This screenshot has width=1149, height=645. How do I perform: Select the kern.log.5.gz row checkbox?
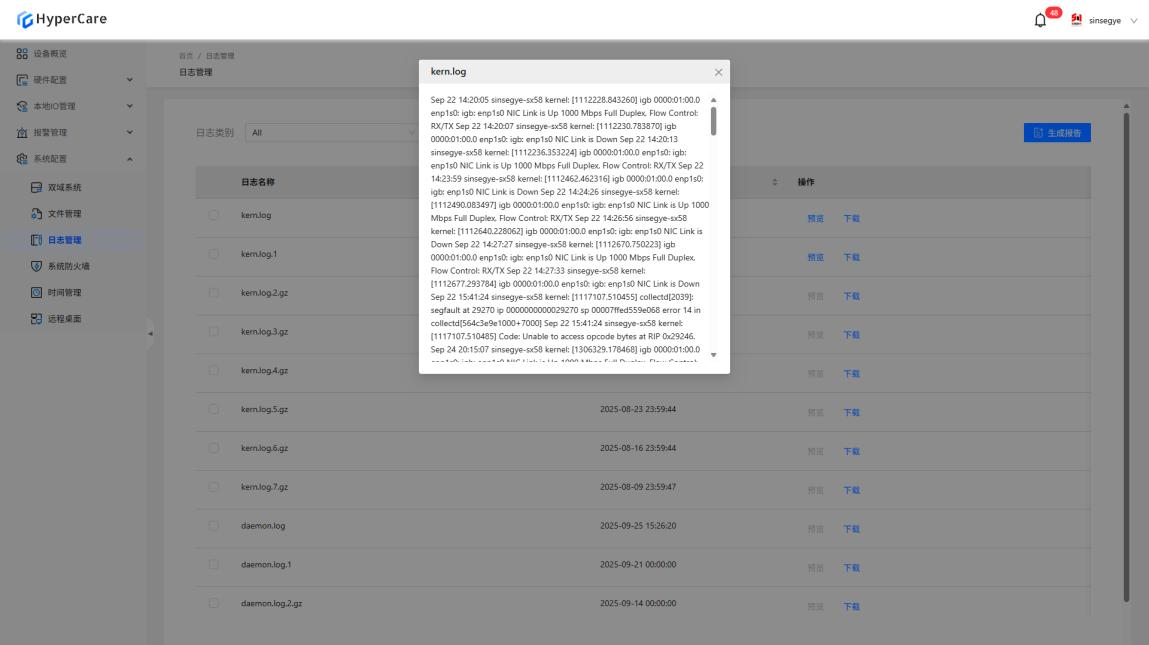click(213, 410)
